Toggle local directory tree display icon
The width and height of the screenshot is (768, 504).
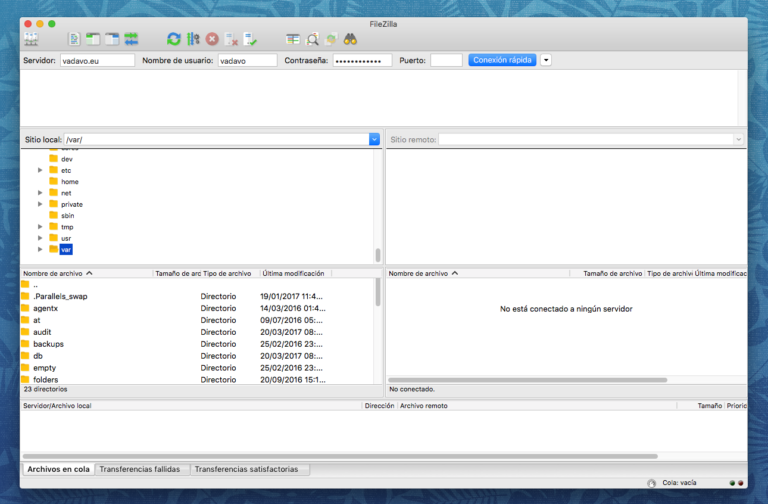93,39
